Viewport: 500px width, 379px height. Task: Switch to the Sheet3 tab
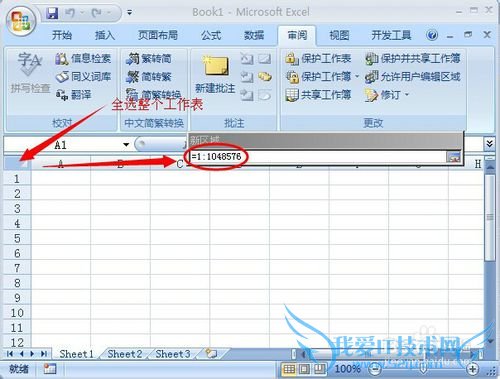[173, 354]
